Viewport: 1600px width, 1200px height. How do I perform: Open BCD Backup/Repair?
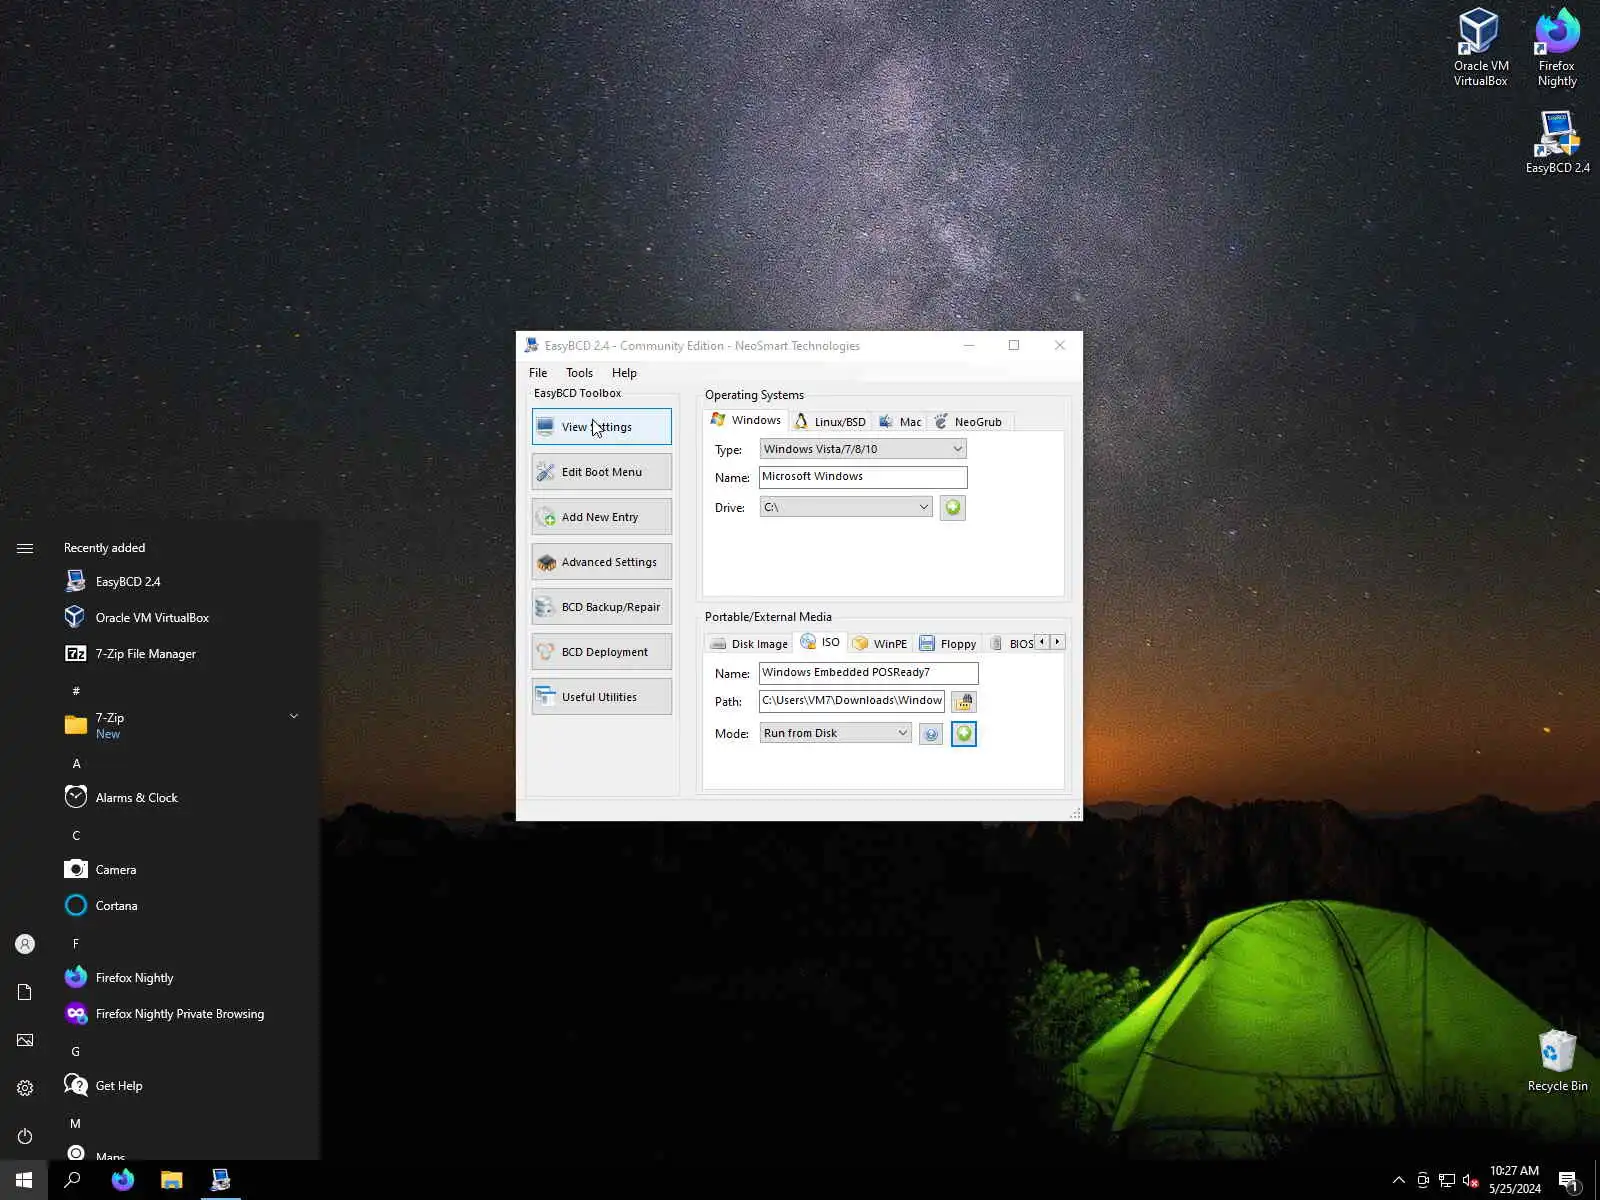coord(601,607)
